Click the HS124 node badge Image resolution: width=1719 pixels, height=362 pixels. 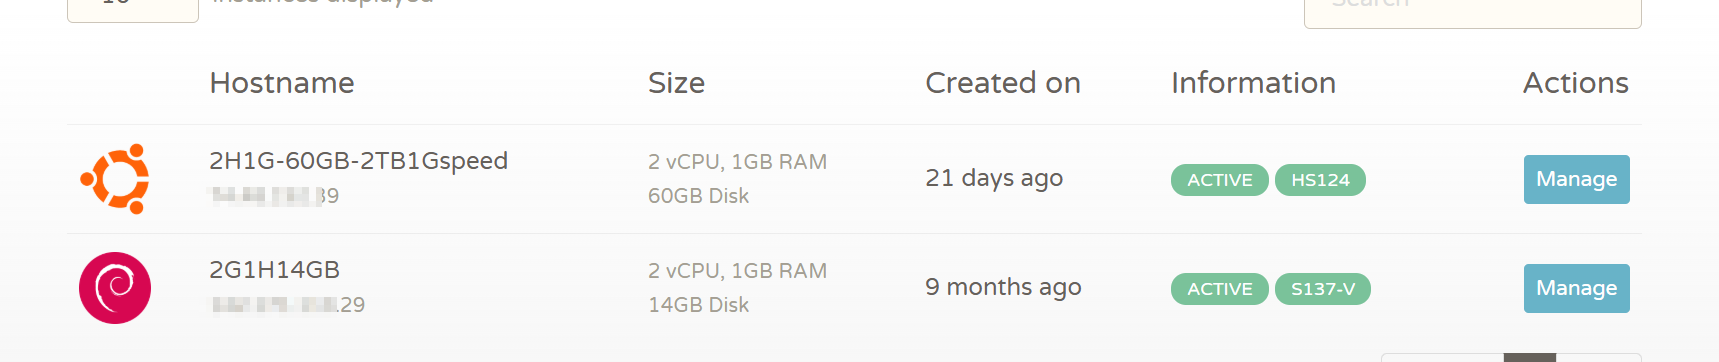(x=1320, y=180)
